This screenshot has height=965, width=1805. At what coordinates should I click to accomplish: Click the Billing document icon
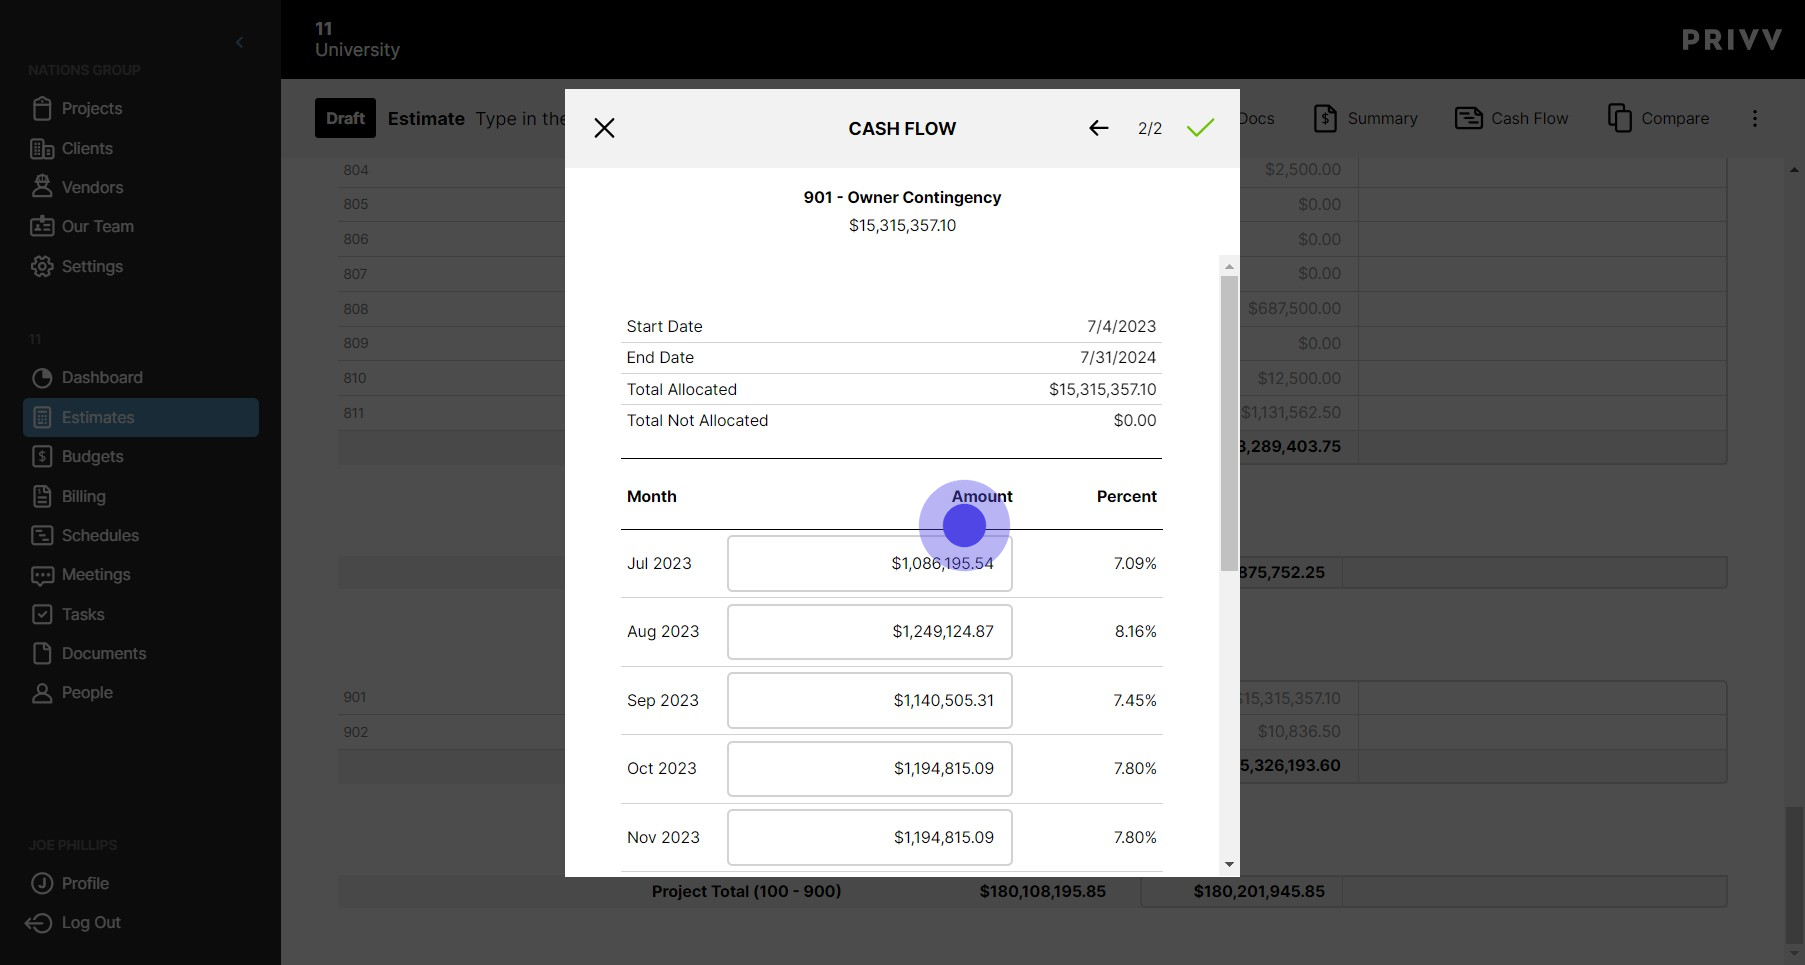42,496
